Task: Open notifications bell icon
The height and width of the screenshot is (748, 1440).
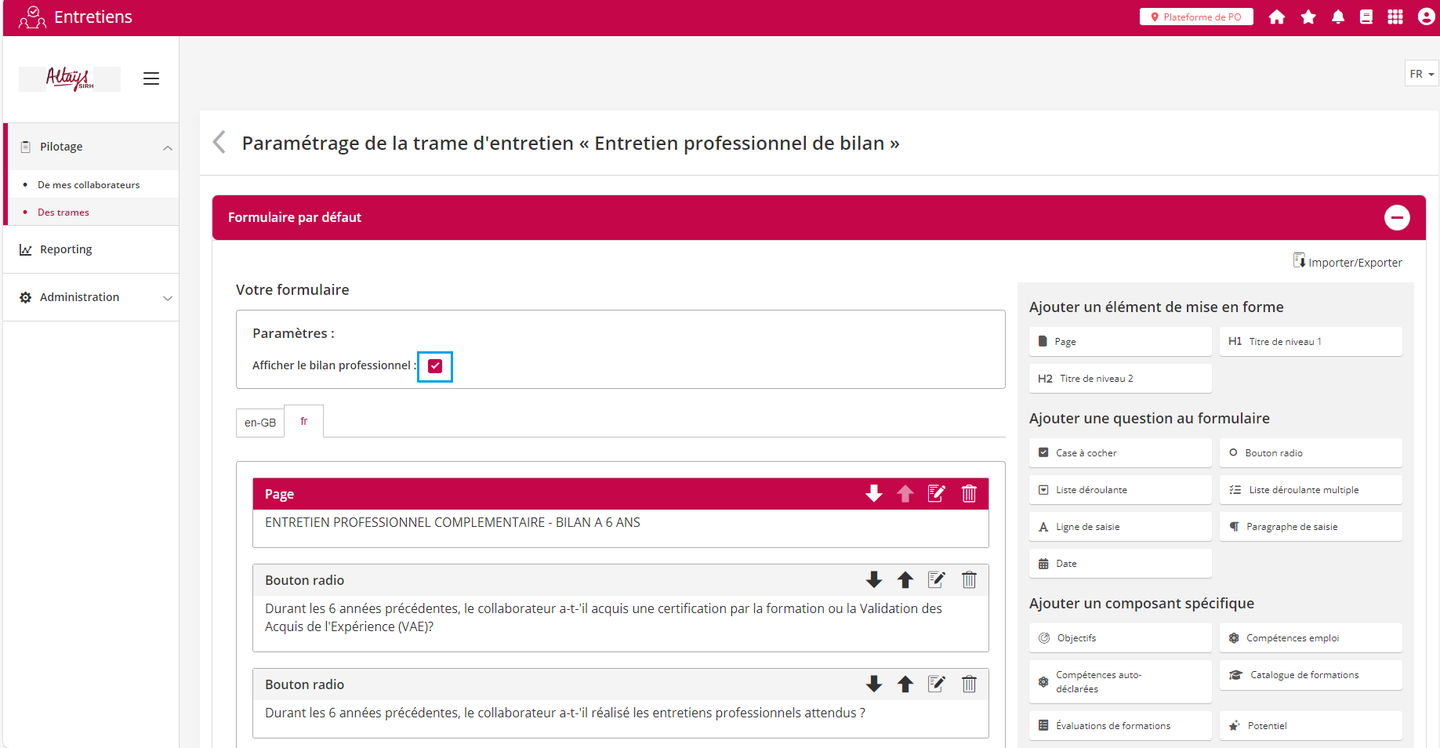Action: tap(1338, 17)
